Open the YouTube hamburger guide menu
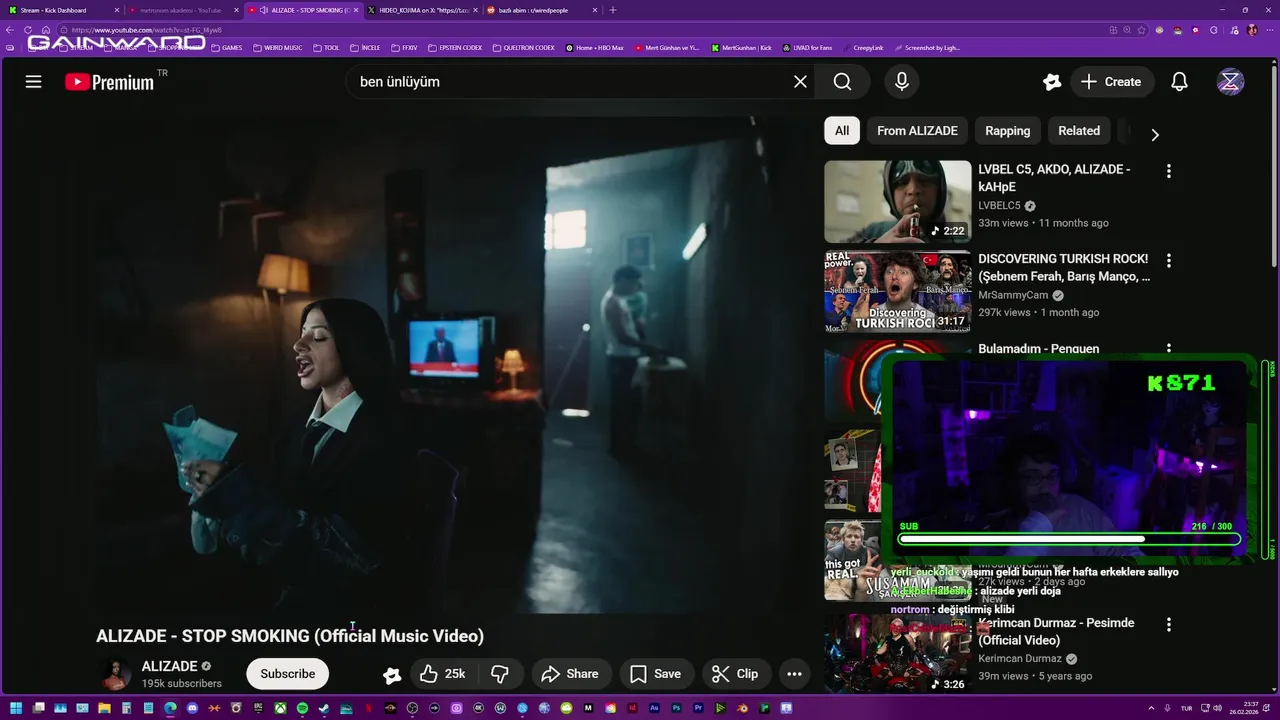1280x720 pixels. (33, 82)
